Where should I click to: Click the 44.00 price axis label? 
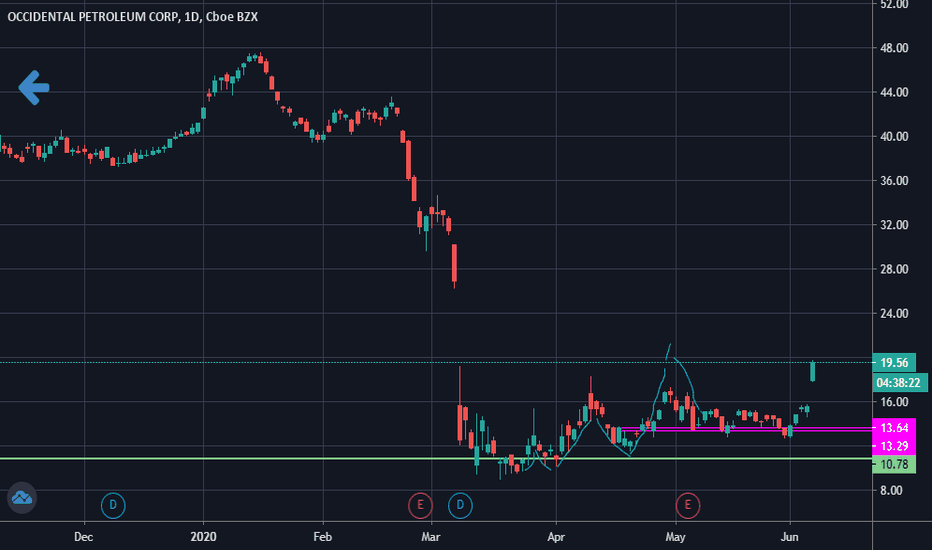point(894,92)
